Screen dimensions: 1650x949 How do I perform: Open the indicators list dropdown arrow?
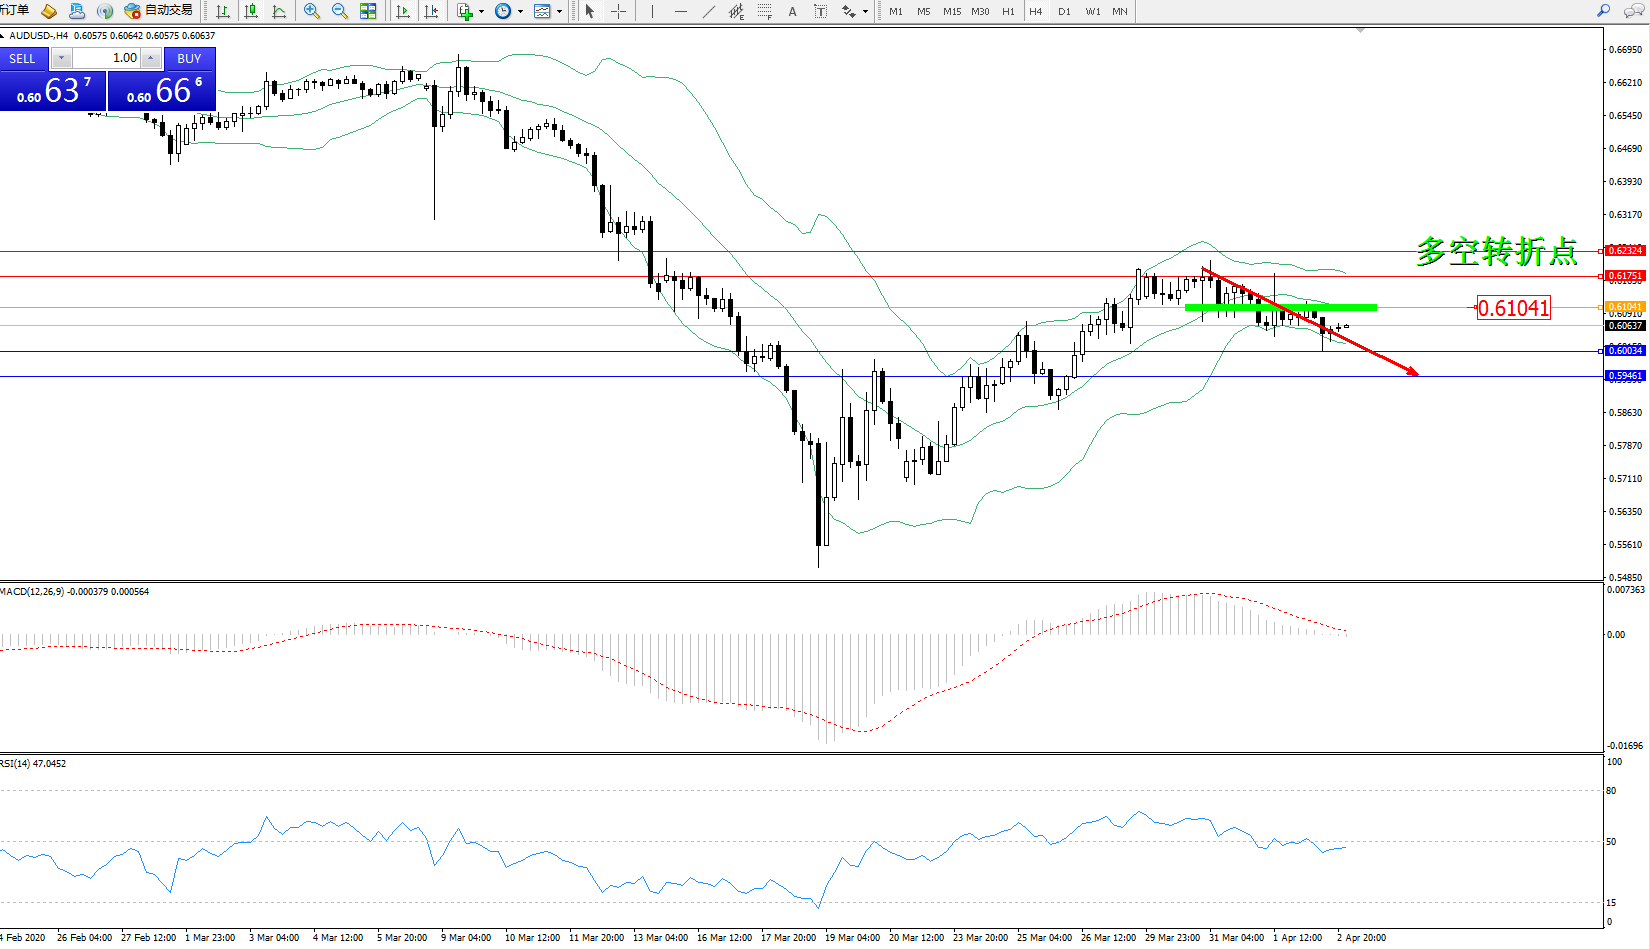coord(482,12)
